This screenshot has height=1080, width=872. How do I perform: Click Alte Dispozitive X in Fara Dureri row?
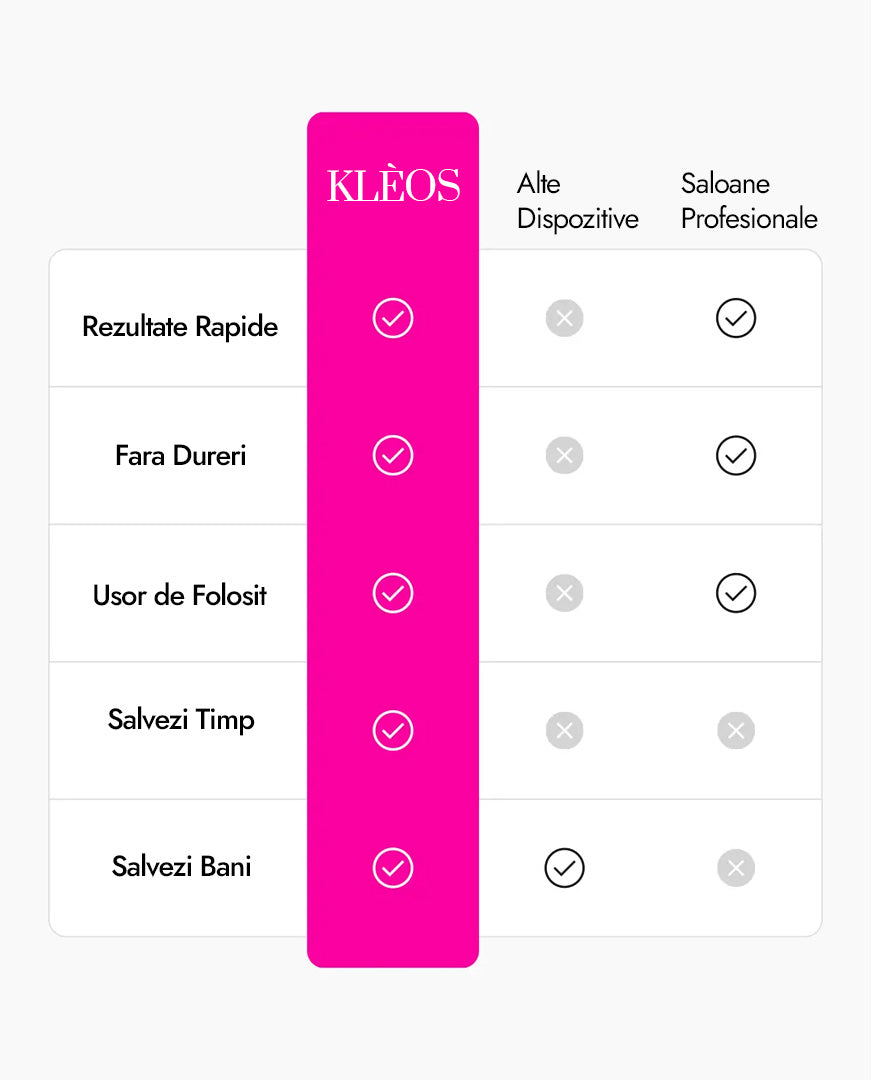click(x=564, y=456)
